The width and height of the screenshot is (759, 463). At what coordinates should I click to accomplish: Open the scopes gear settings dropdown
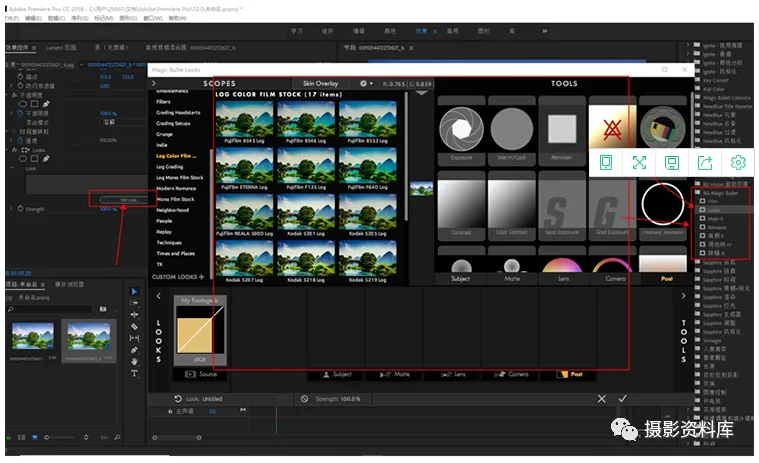[367, 84]
